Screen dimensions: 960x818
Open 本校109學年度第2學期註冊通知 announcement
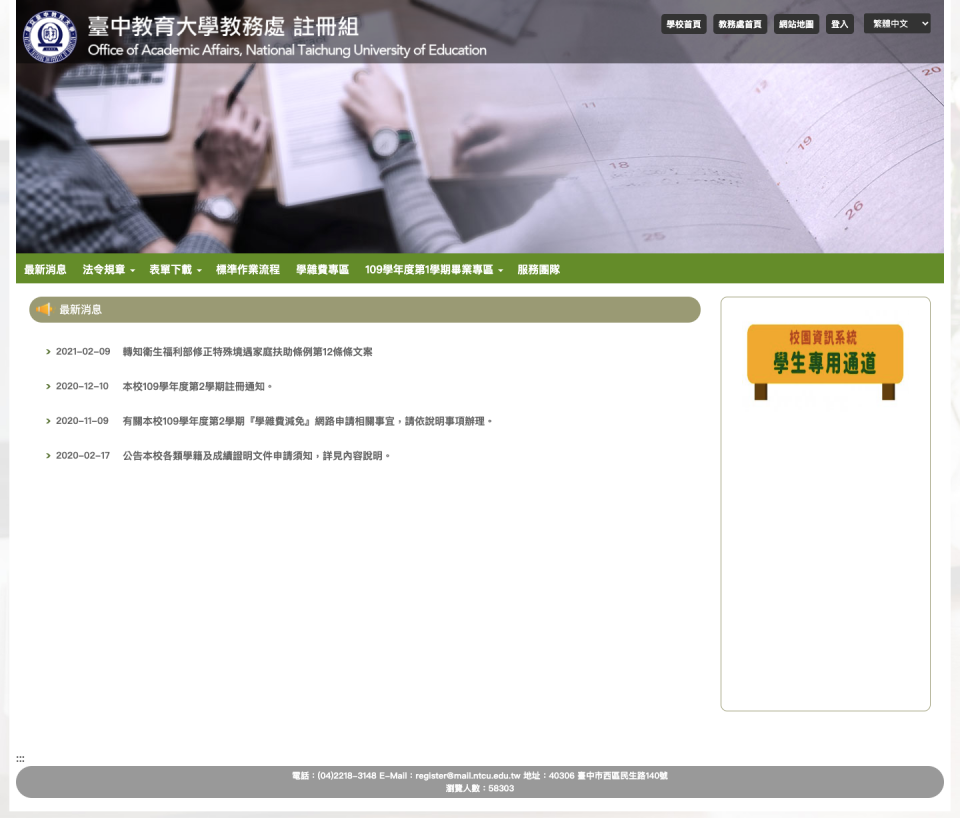click(196, 386)
